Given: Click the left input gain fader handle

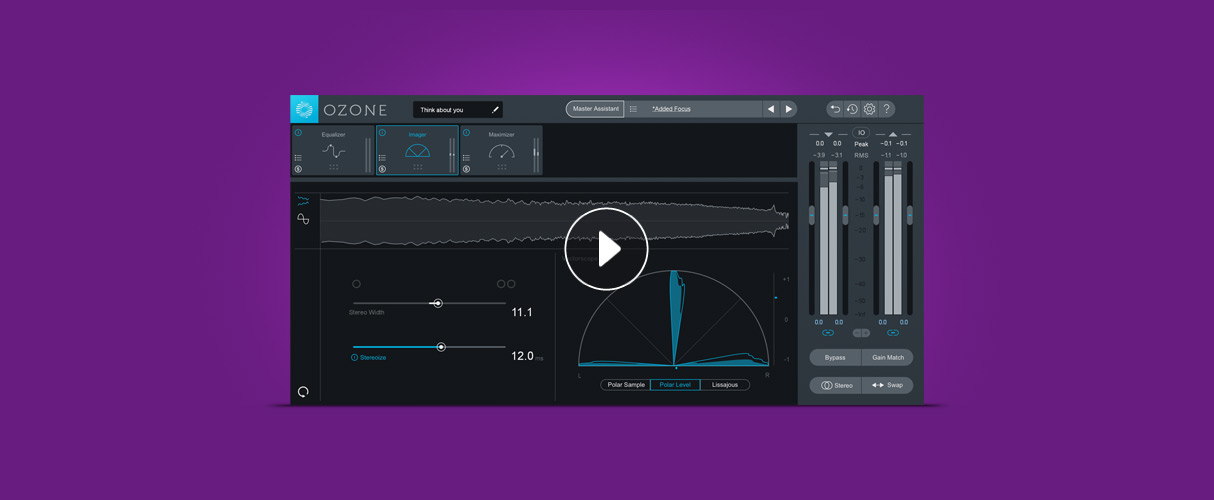Looking at the screenshot, I should tap(812, 214).
